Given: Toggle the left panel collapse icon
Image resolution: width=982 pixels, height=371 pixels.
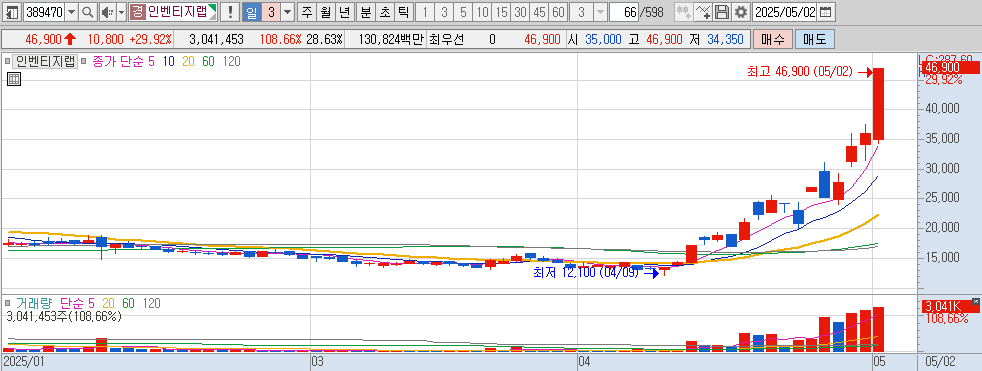Looking at the screenshot, I should pyautogui.click(x=12, y=11).
